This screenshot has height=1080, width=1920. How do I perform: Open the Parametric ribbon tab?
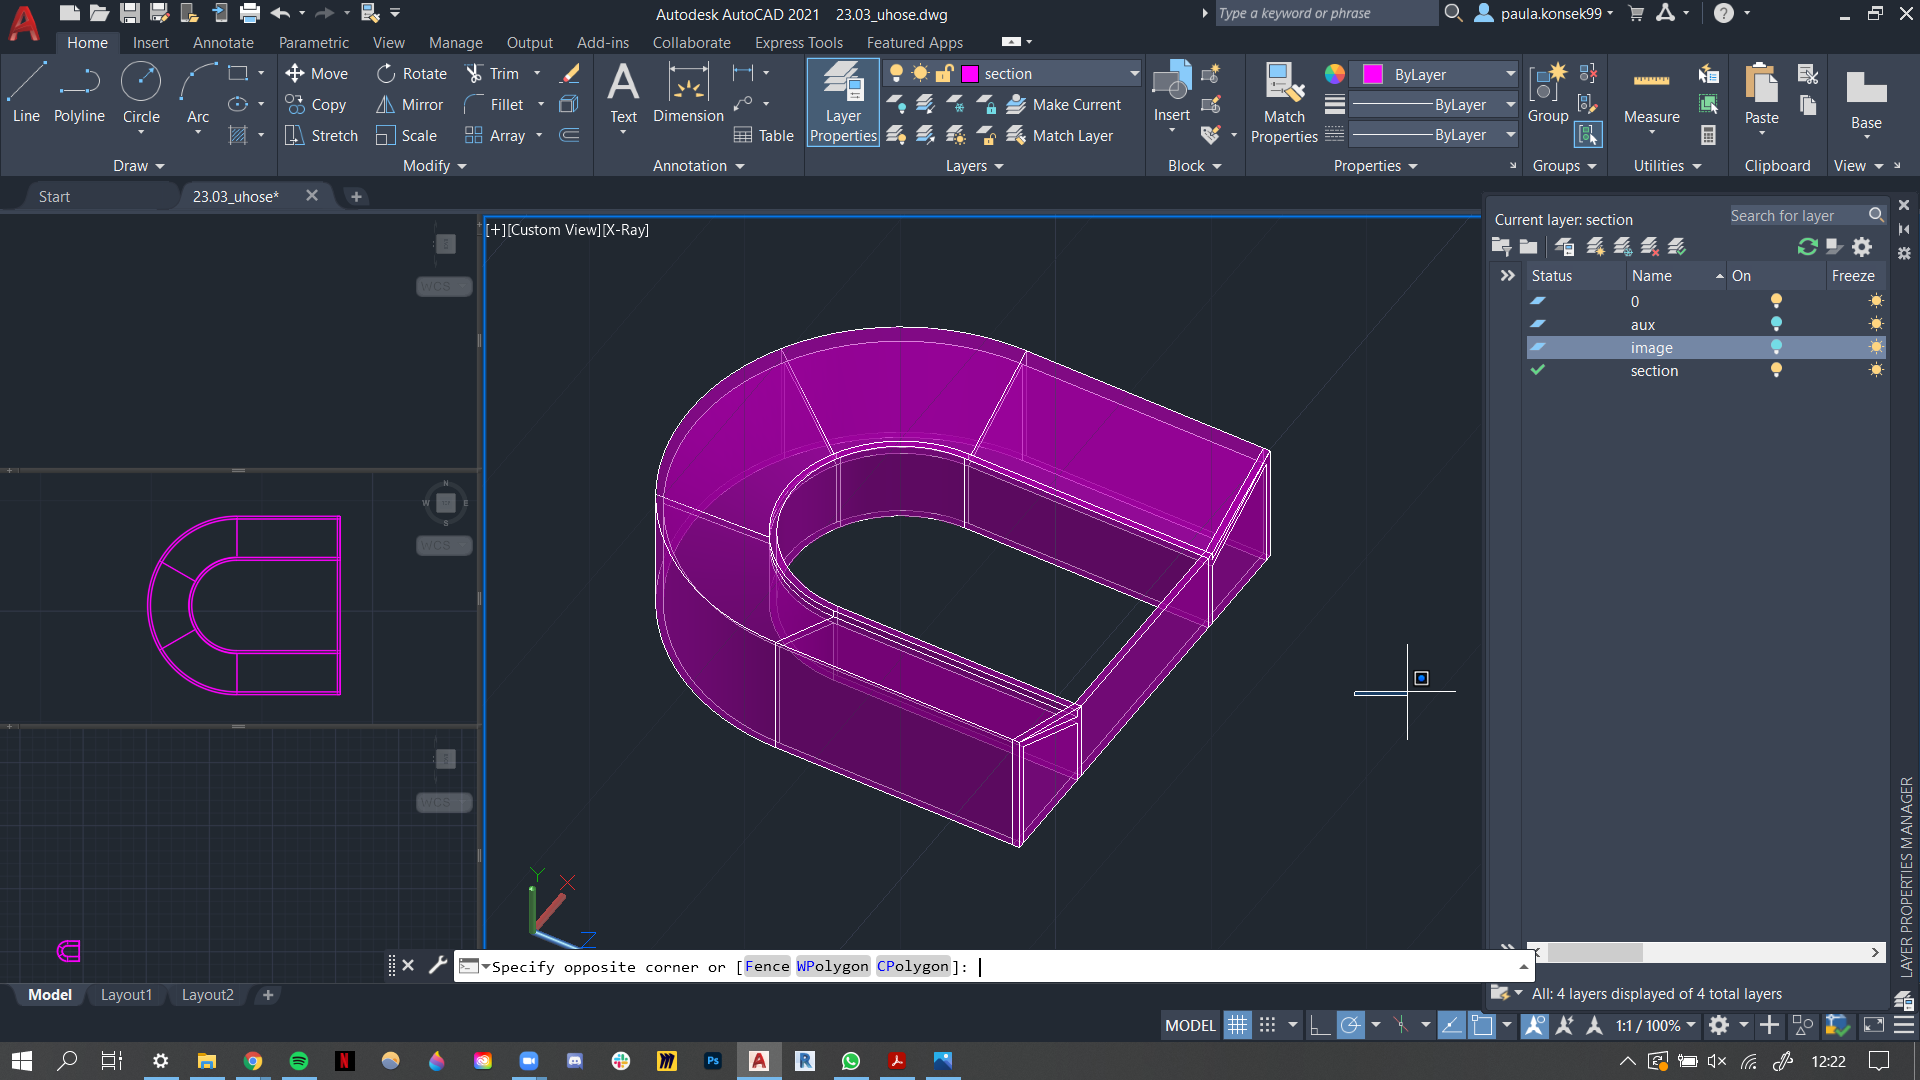pyautogui.click(x=314, y=42)
